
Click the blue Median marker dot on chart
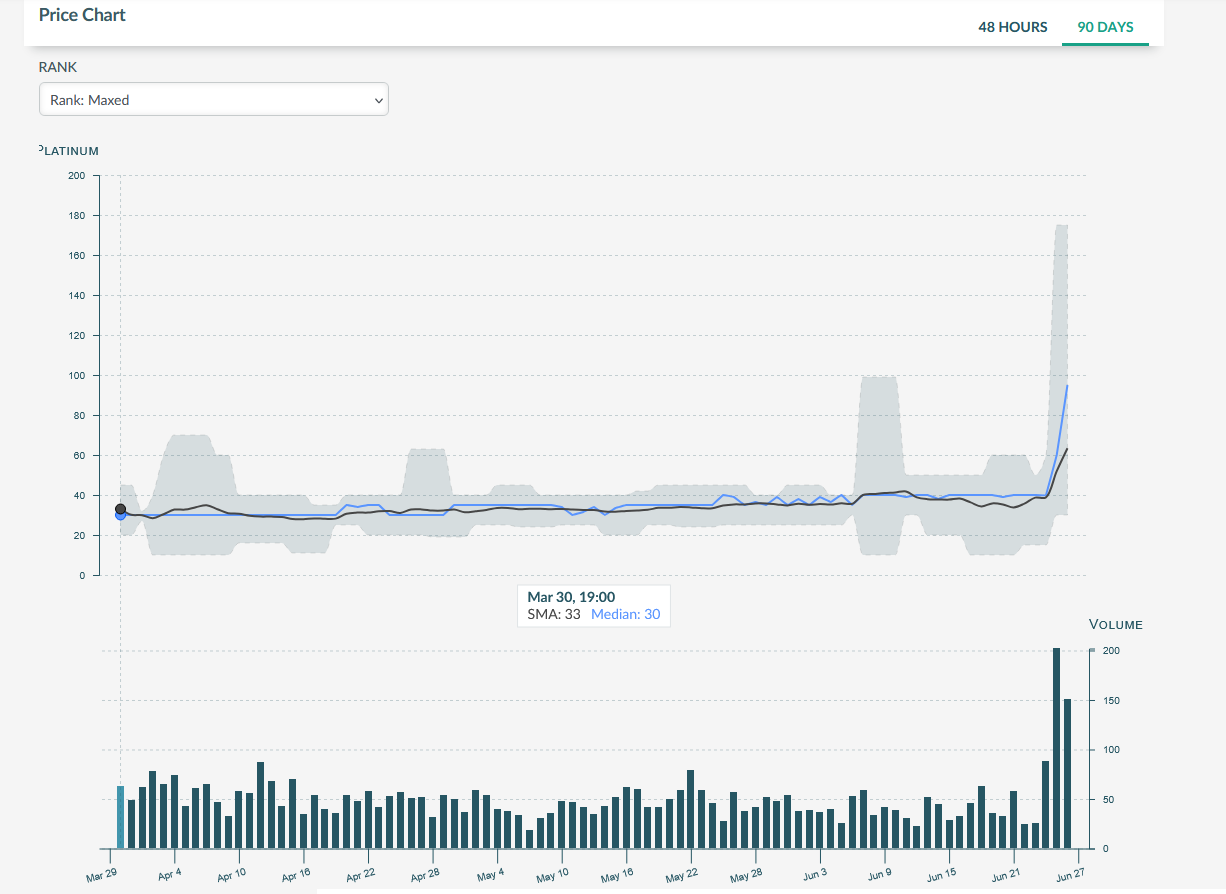click(x=120, y=516)
